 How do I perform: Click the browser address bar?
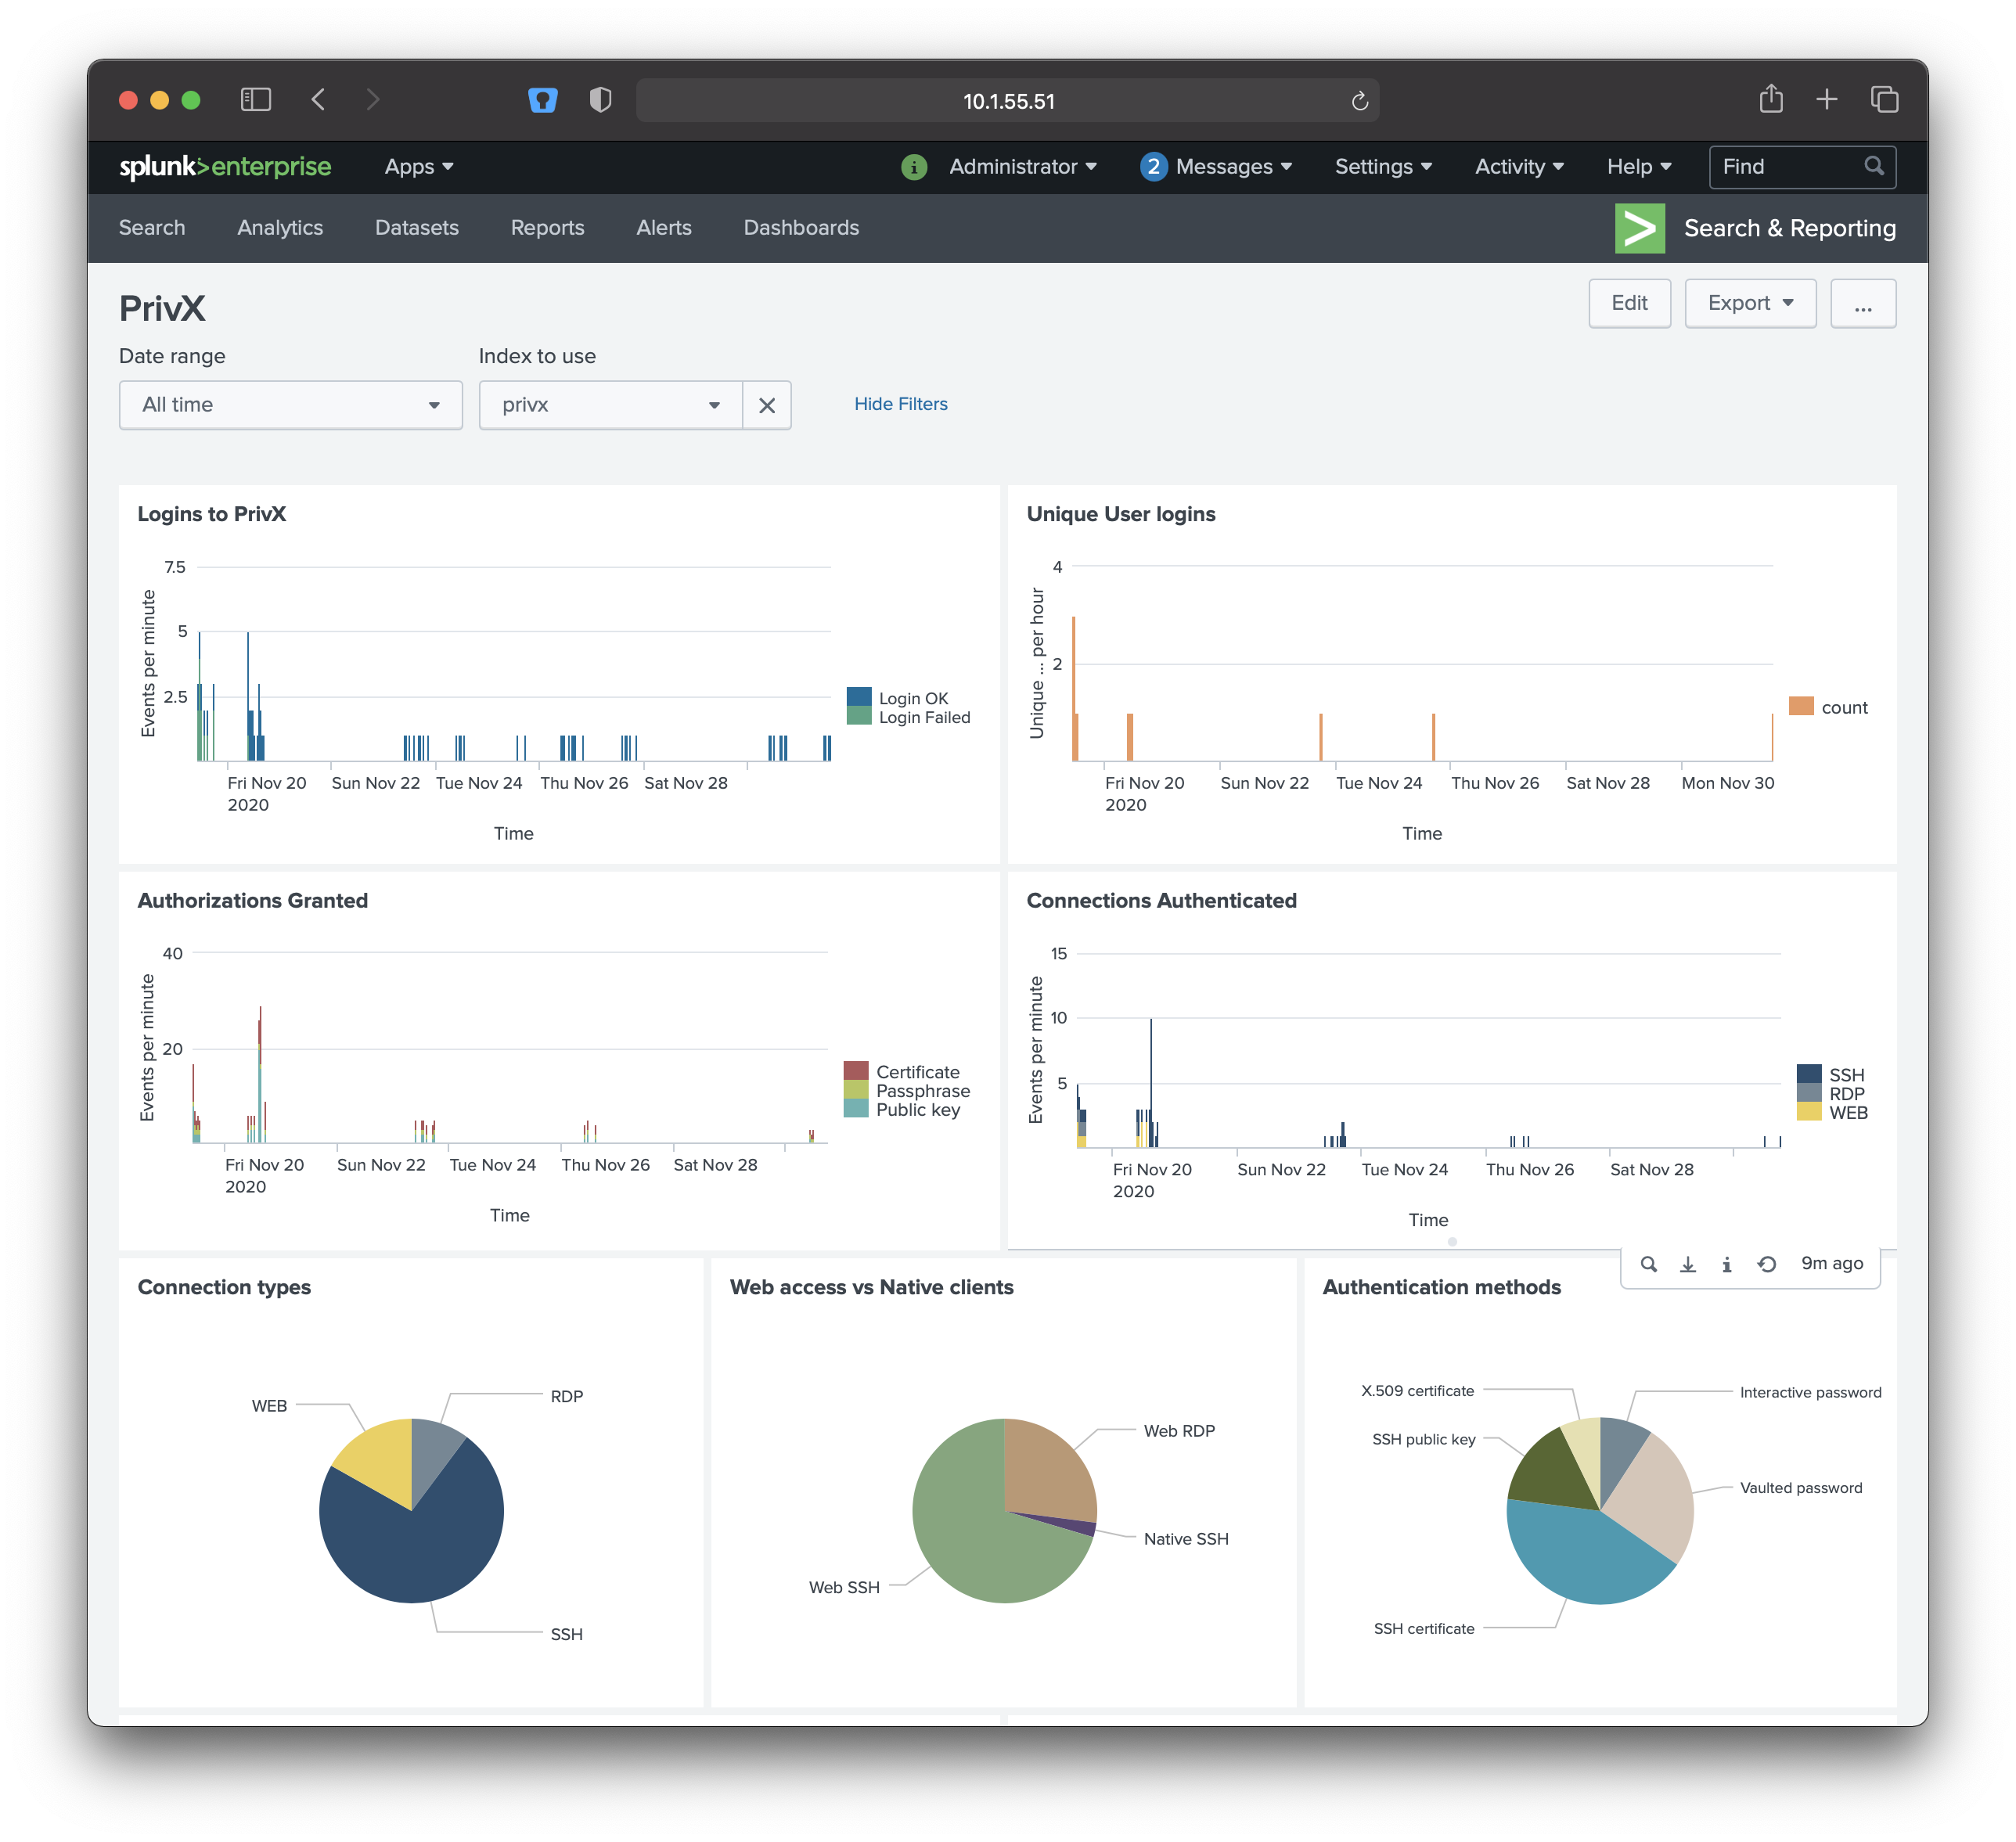[1007, 101]
